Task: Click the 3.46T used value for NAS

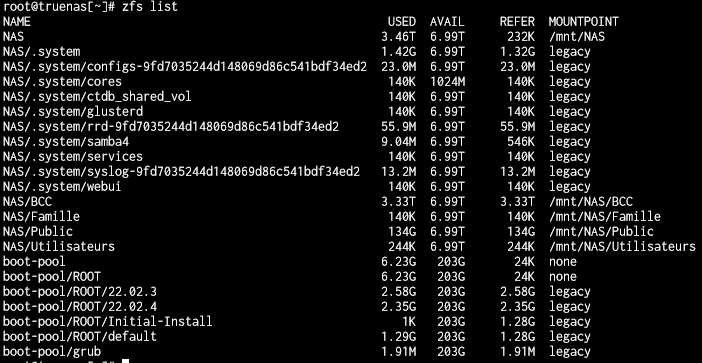Action: coord(398,36)
